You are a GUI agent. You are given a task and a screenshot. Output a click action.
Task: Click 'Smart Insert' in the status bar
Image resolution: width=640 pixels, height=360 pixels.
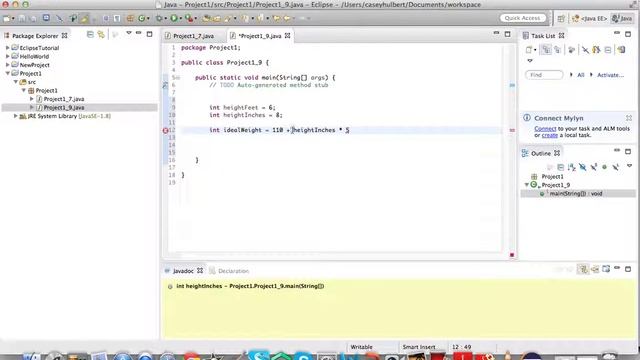point(419,347)
